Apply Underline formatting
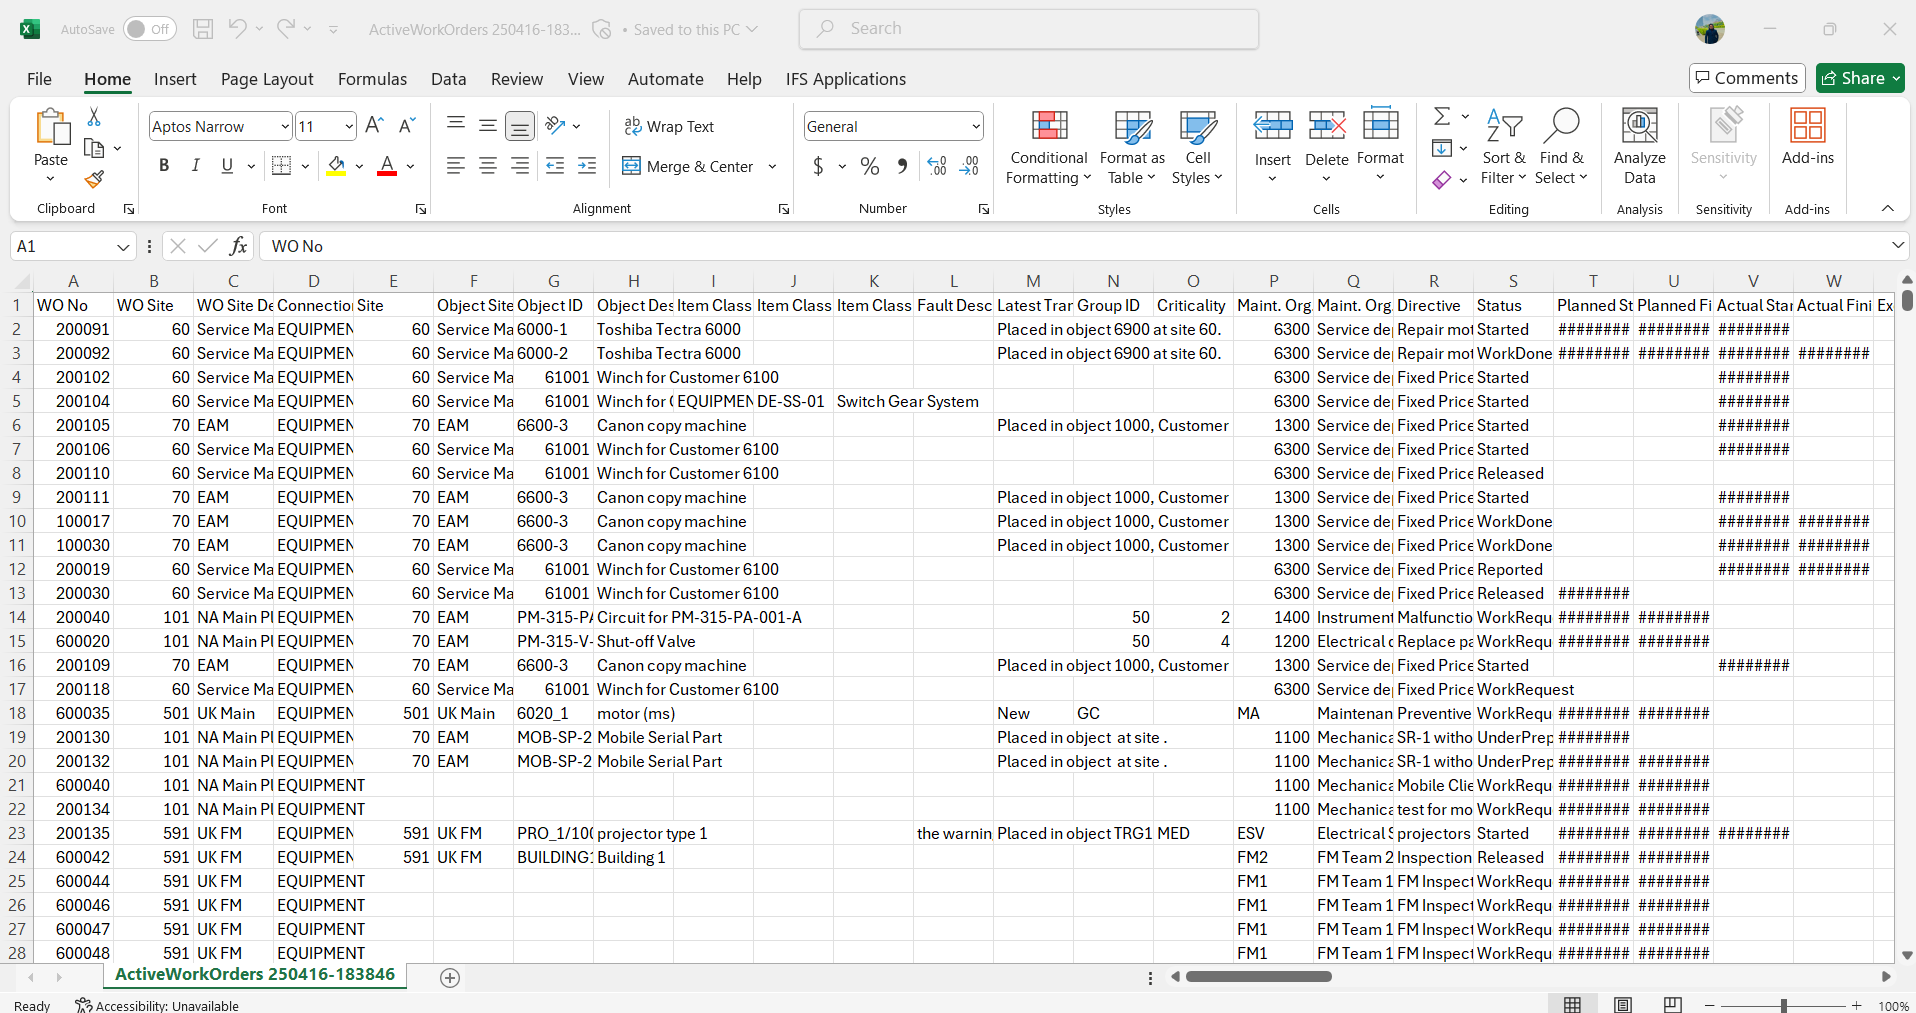Screen dimensions: 1916x1013 pyautogui.click(x=227, y=166)
